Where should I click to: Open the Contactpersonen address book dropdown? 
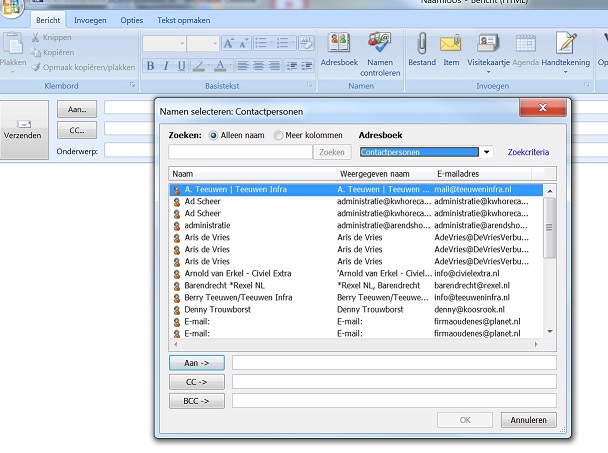pyautogui.click(x=486, y=152)
